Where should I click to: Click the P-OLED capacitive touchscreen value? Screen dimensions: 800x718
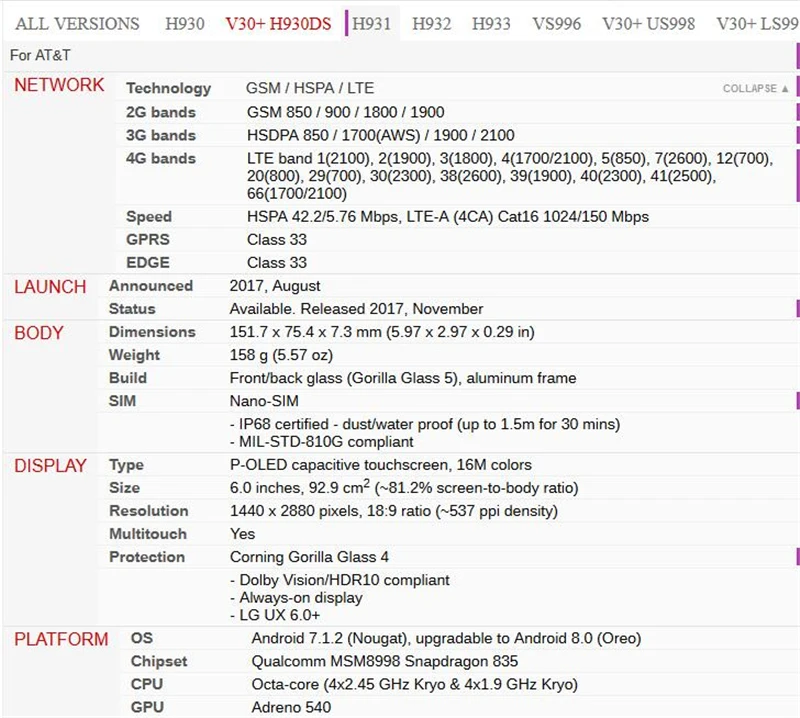point(381,465)
